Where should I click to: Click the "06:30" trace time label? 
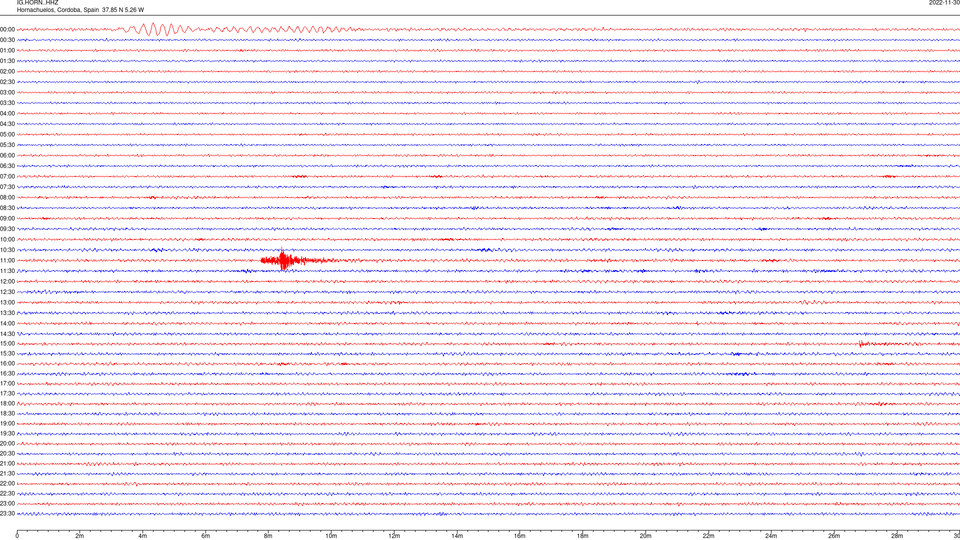tap(7, 166)
